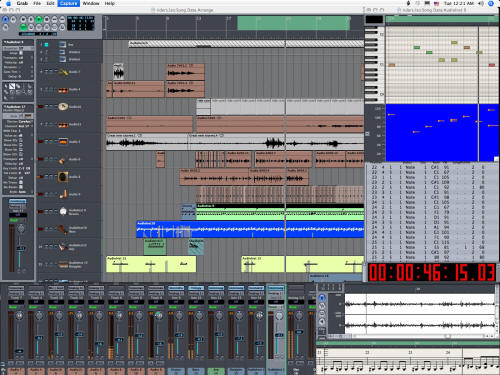Open the highlighted Quantize field in region parameters
Viewport: 500px width, 375px height.
pyautogui.click(x=18, y=48)
